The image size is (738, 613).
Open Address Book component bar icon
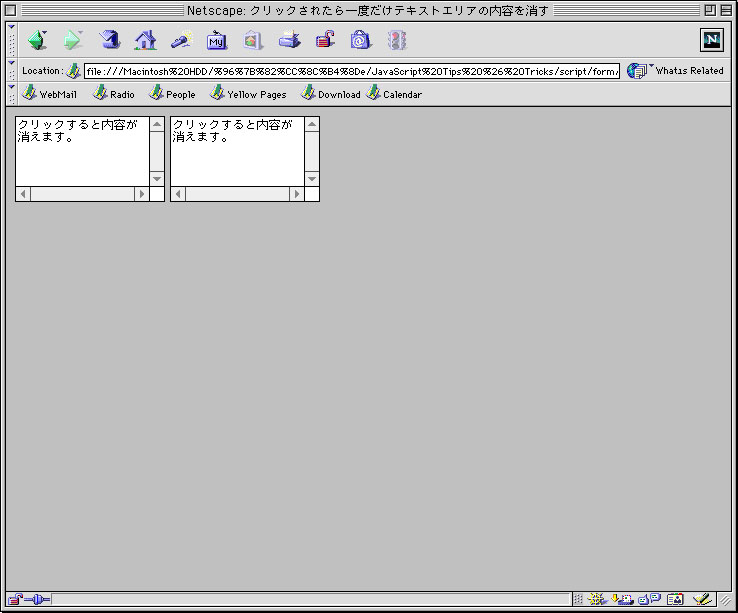click(x=675, y=599)
